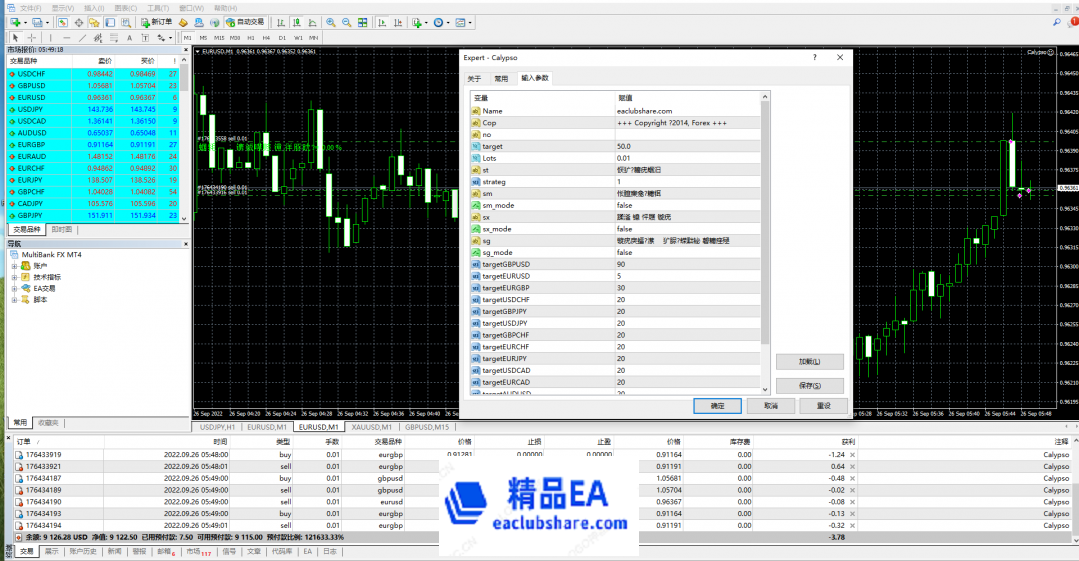Select the Vertical Line drawing tool
1079x561 pixels.
[x=50, y=38]
